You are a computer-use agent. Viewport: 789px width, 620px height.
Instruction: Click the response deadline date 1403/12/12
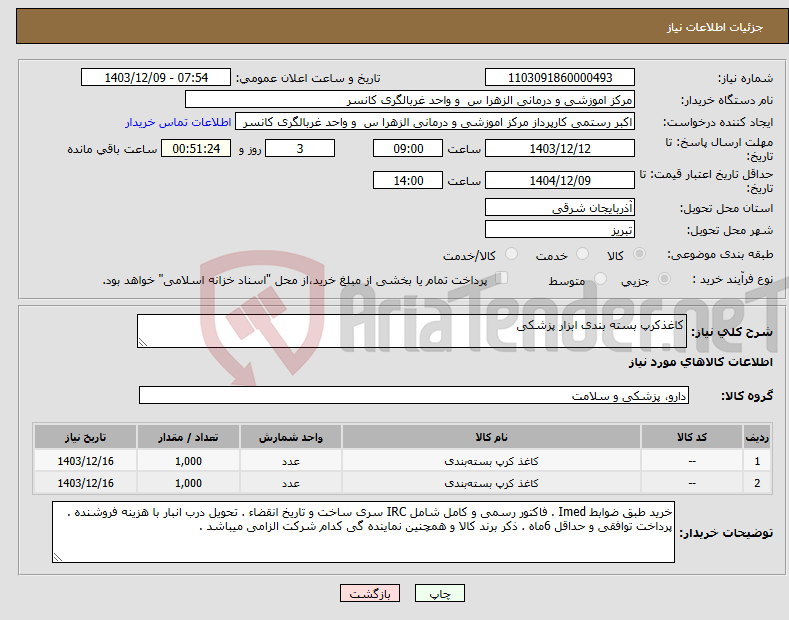[x=560, y=148]
